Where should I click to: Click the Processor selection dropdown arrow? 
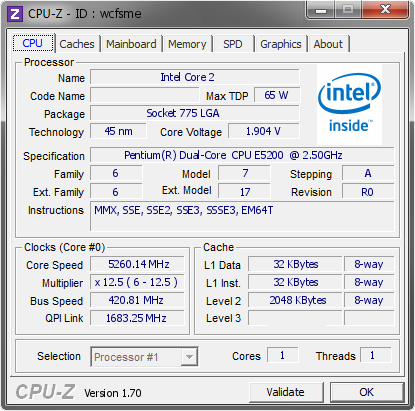(189, 357)
